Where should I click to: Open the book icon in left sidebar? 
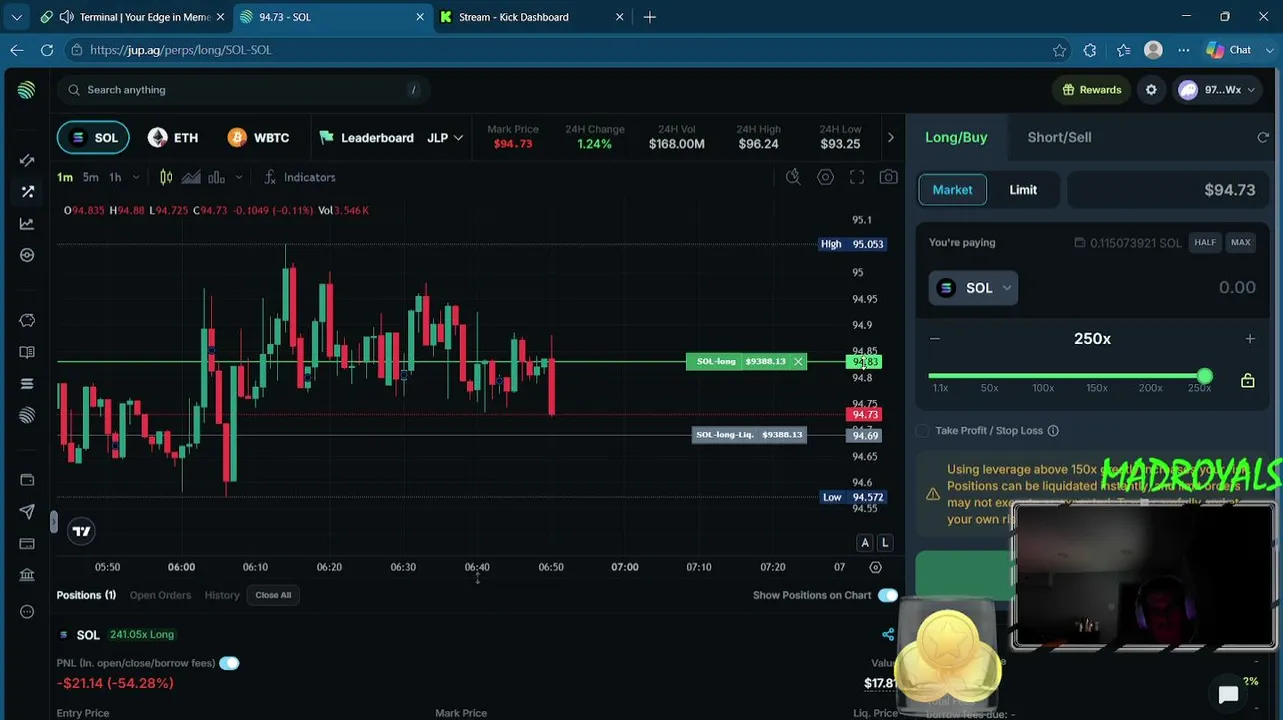click(27, 352)
